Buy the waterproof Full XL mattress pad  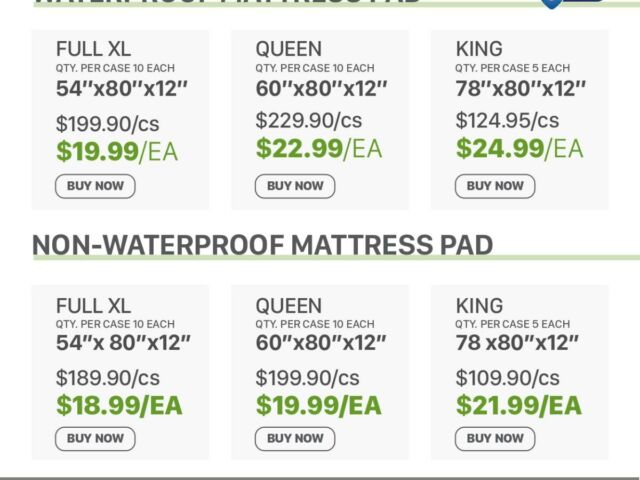[x=95, y=186]
